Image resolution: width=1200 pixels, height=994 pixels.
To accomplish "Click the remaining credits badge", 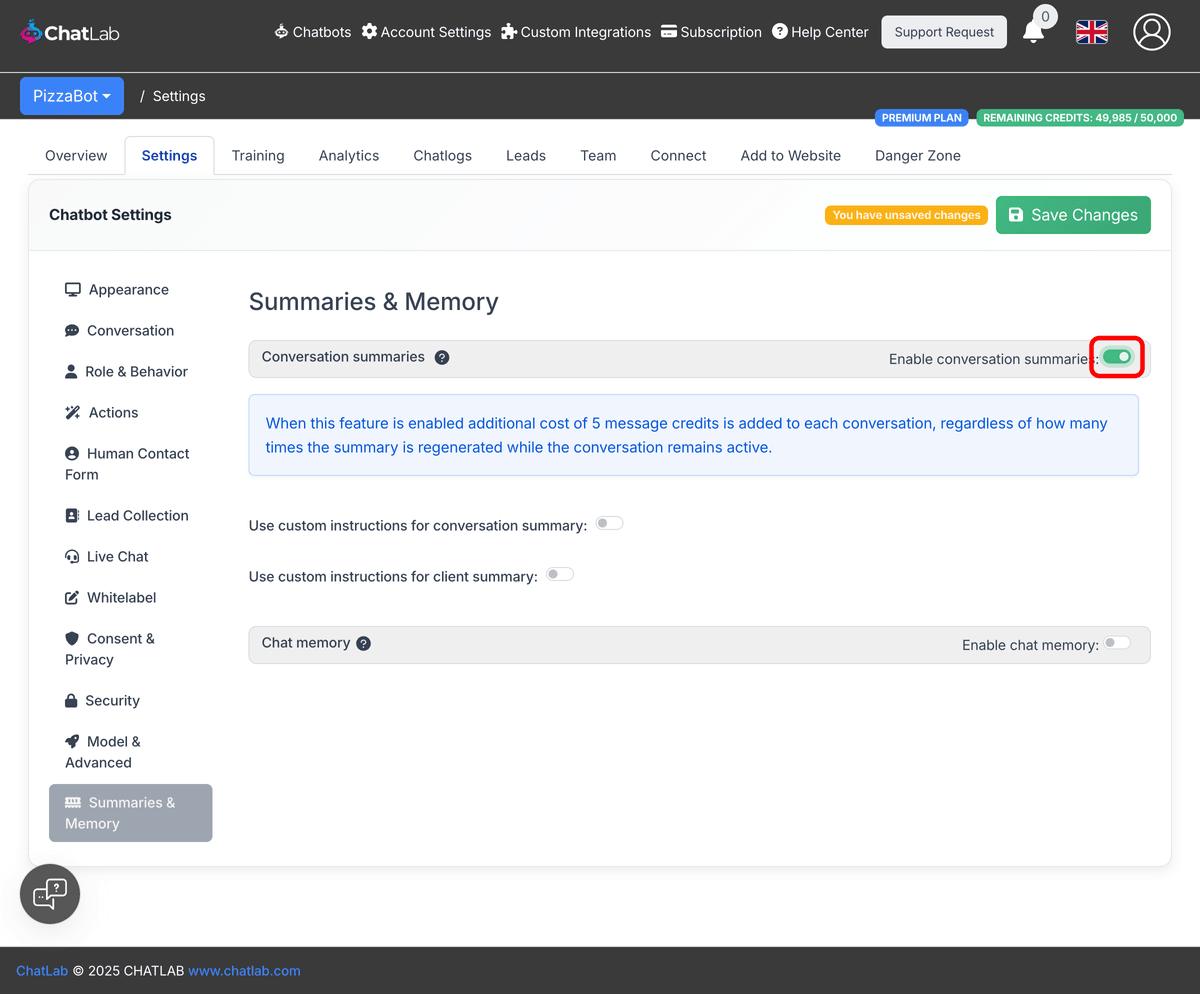I will click(x=1080, y=117).
